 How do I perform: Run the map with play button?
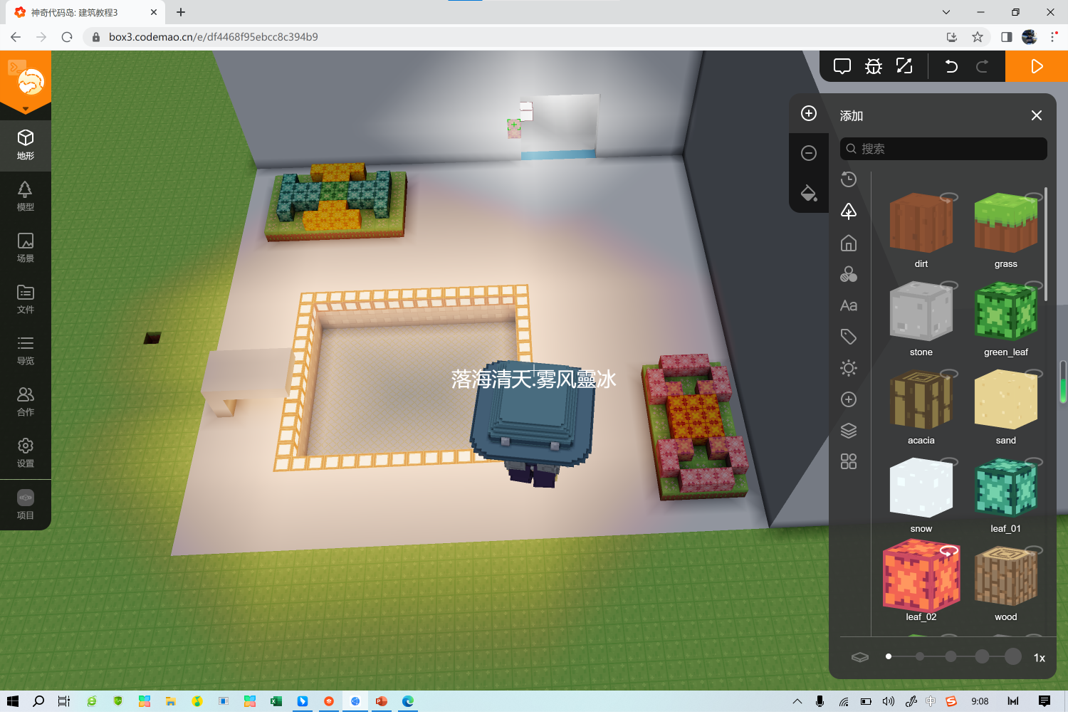point(1036,66)
